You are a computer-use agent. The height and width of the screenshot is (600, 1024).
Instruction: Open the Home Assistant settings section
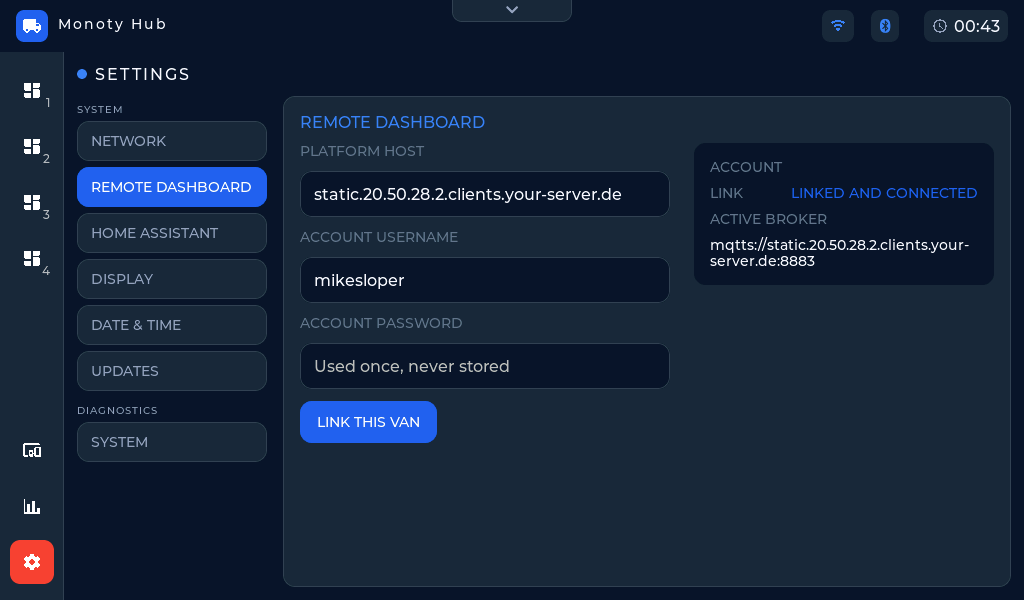pyautogui.click(x=172, y=233)
